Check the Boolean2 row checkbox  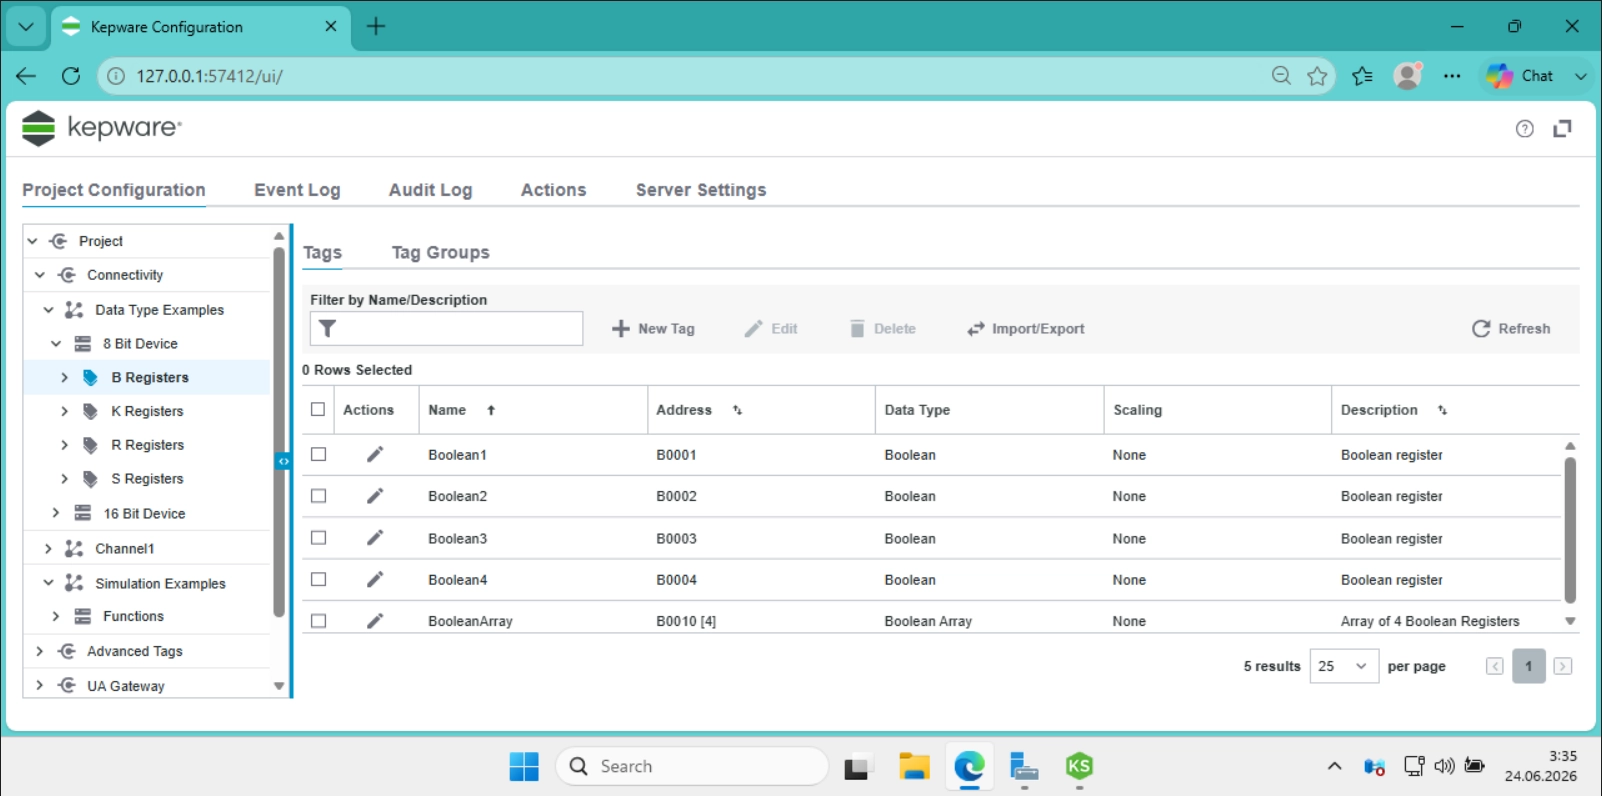point(318,496)
